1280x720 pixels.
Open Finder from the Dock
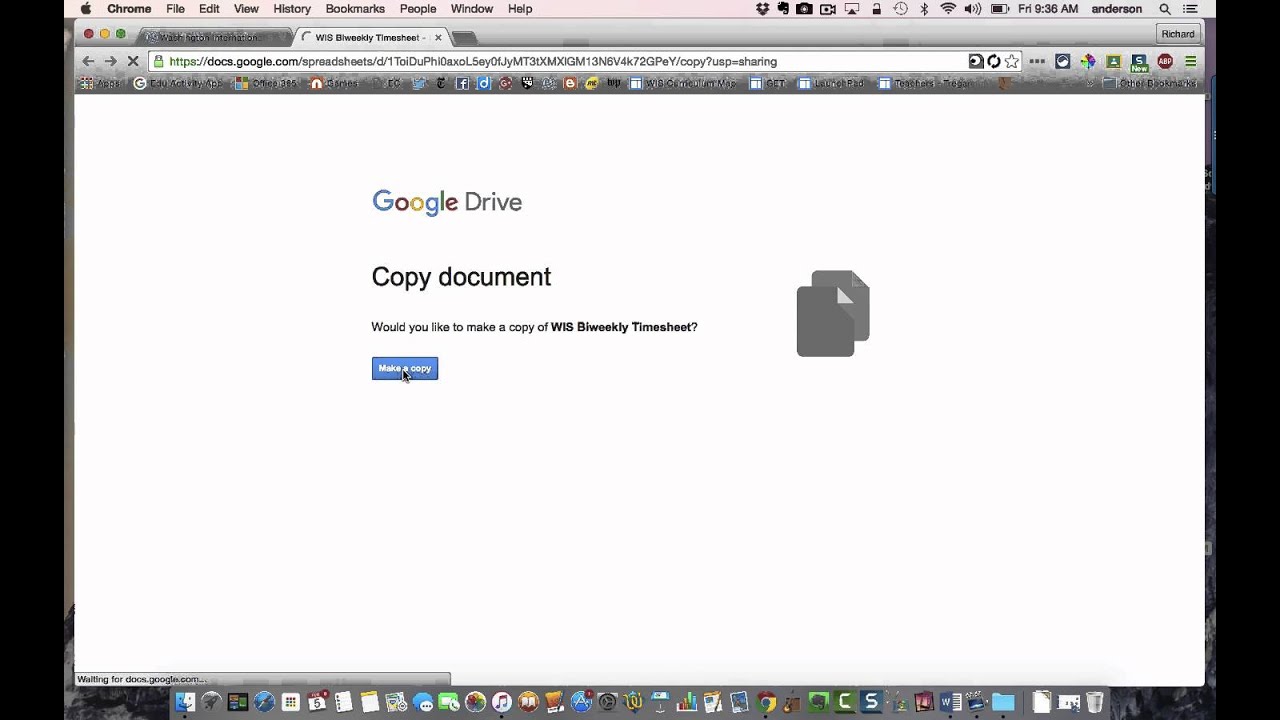point(185,702)
